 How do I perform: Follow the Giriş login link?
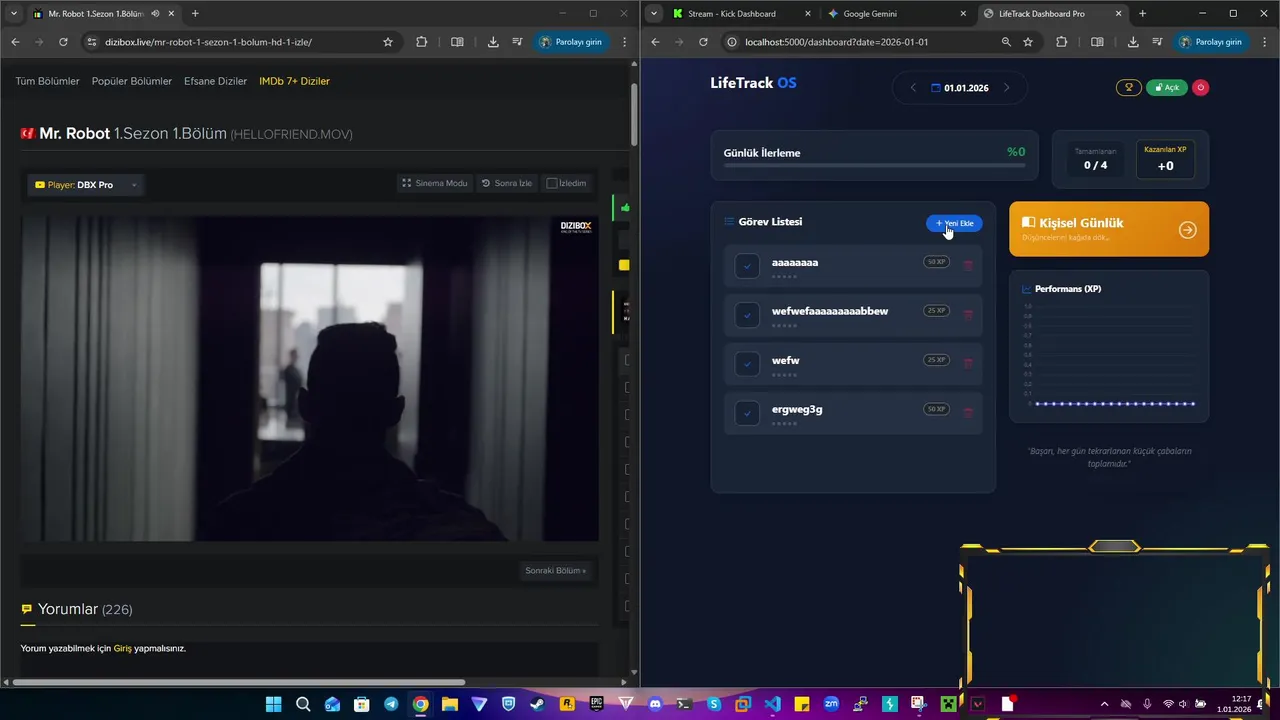pos(122,648)
